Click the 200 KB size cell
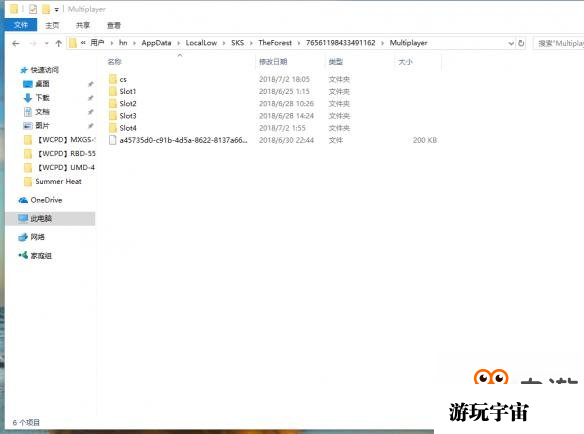 [x=425, y=140]
